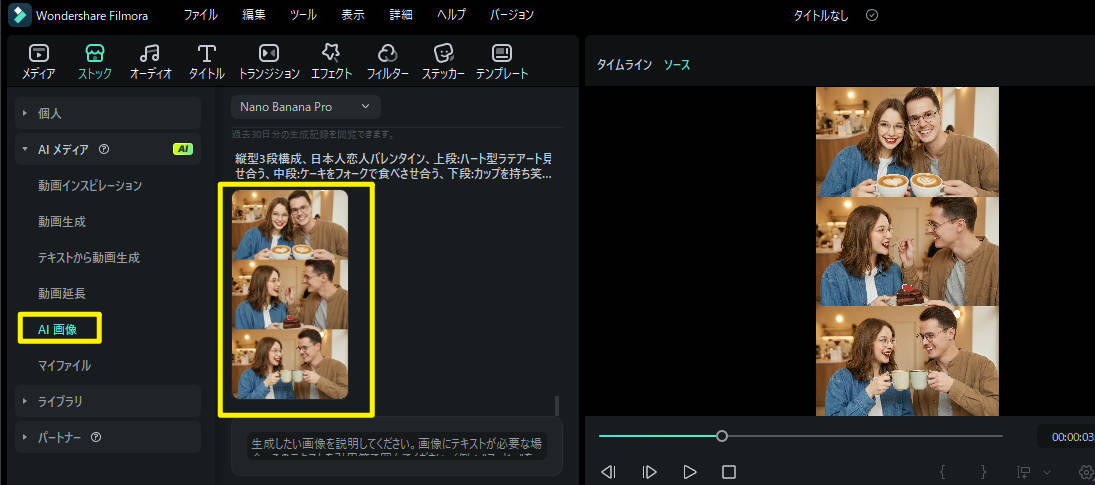The height and width of the screenshot is (485, 1095).
Task: Click the prompt text starting 縦型3段構成
Action: coord(395,167)
